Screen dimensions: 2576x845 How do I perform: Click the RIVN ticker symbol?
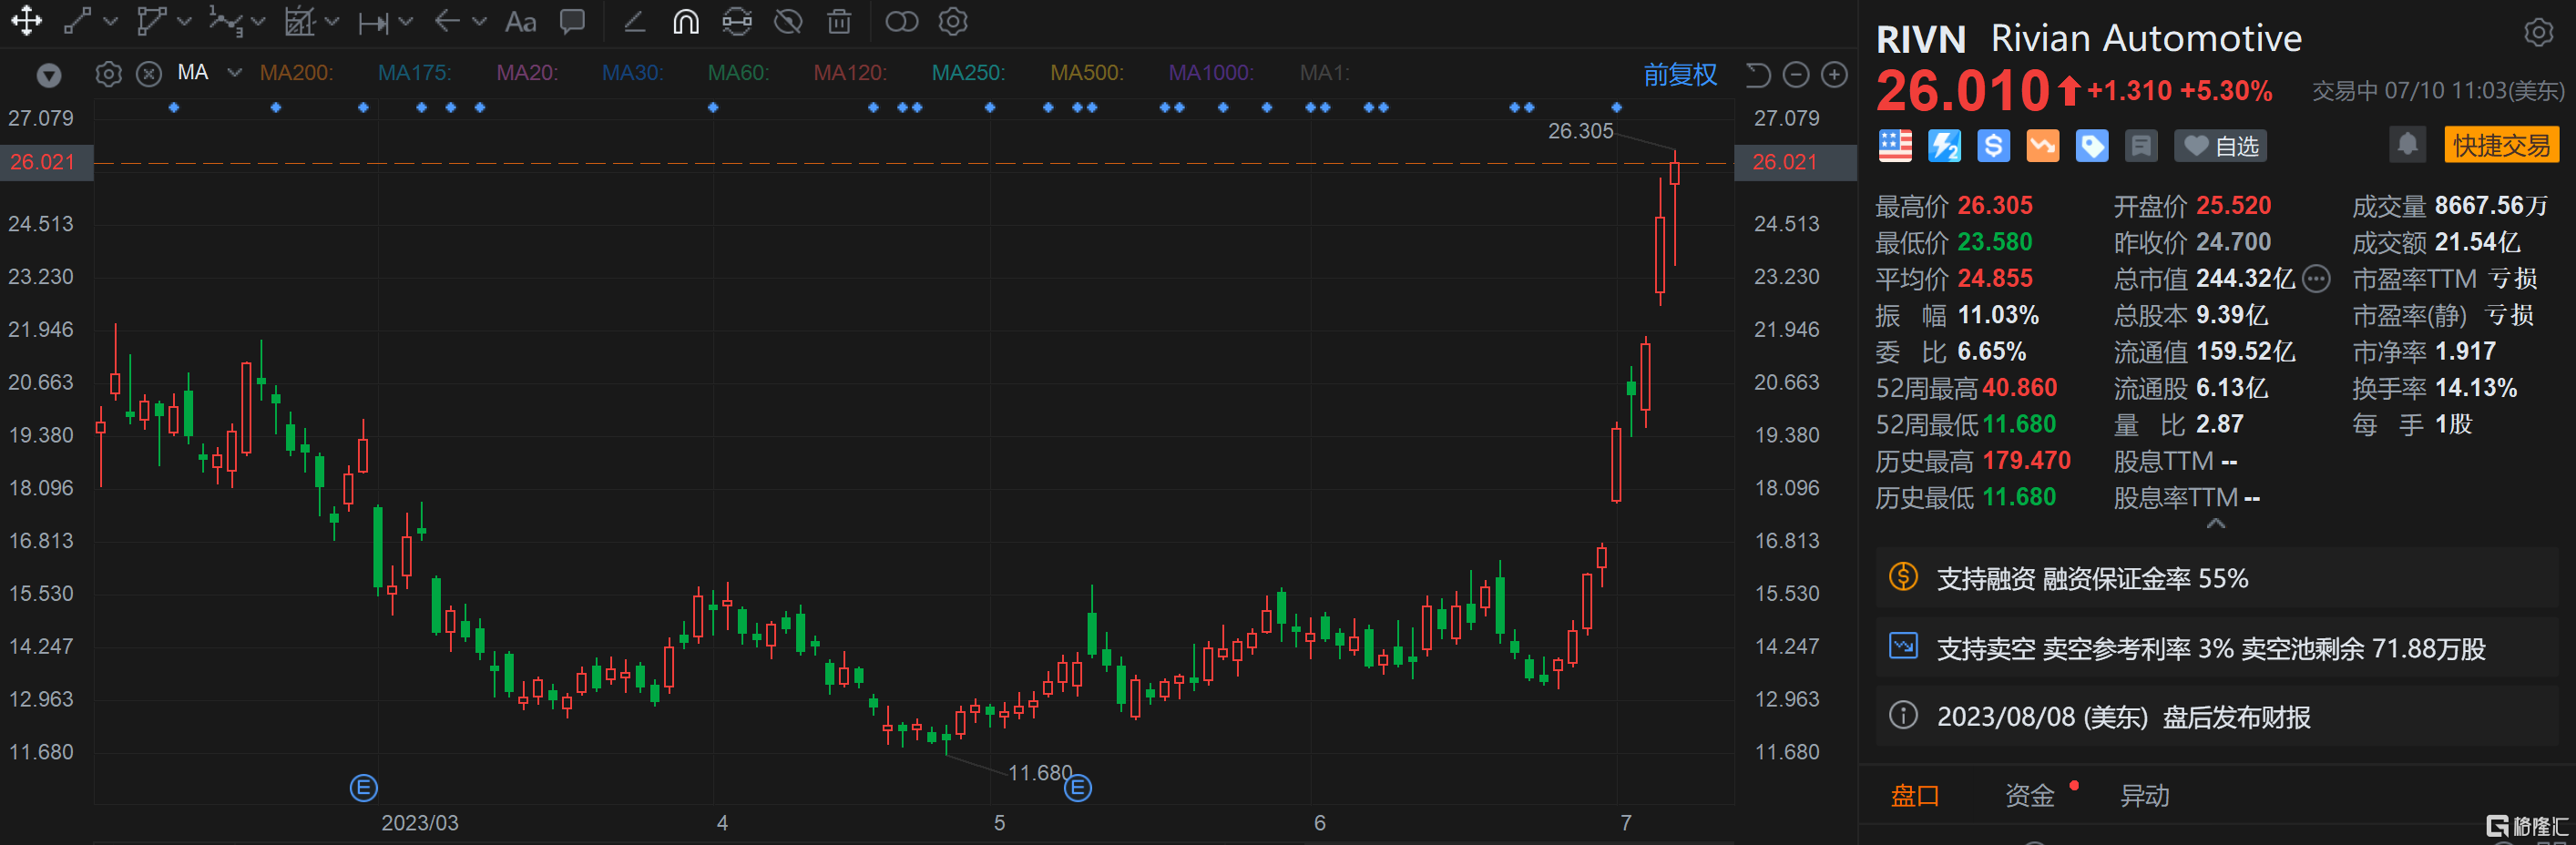tap(1920, 40)
